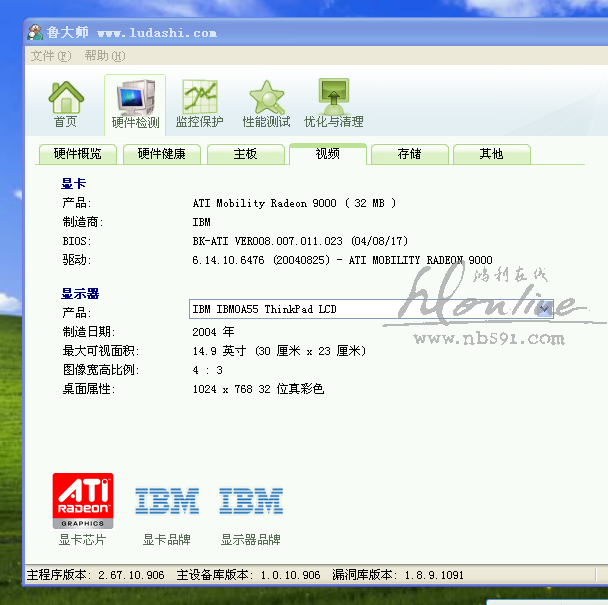
Task: Click the 图像宽高比例: label
Action: point(101,370)
